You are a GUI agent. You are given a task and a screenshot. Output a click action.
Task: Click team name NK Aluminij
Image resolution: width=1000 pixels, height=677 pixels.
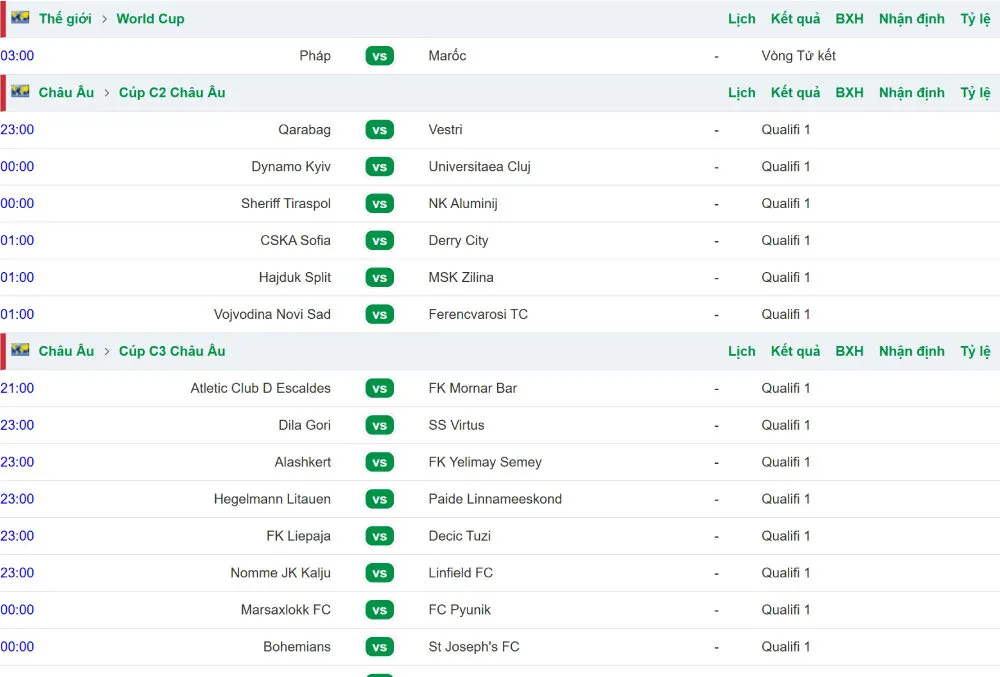[x=463, y=204]
